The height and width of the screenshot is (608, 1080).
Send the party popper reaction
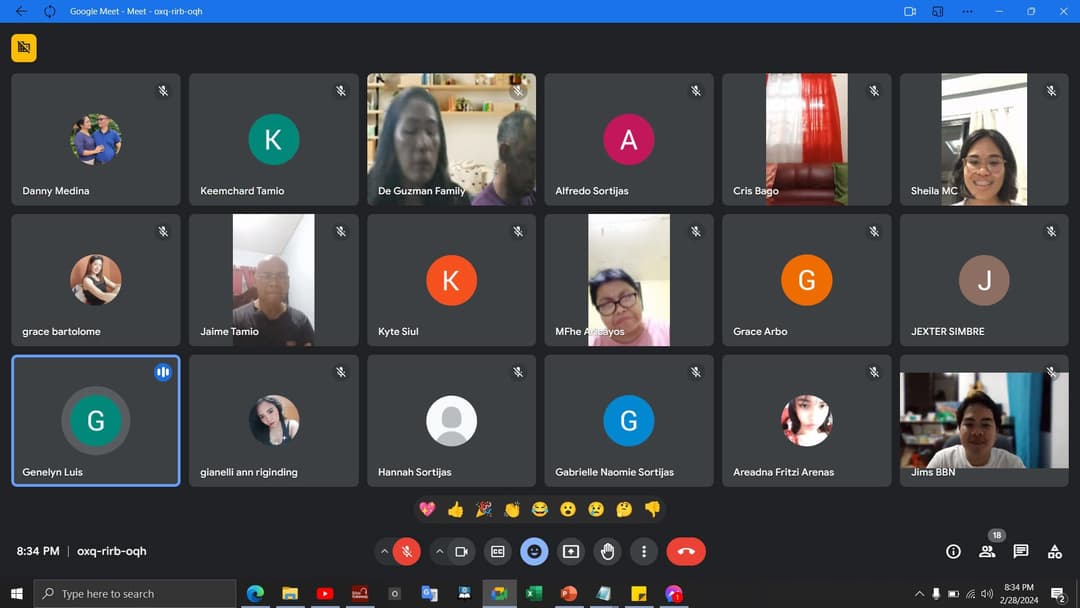(x=484, y=510)
